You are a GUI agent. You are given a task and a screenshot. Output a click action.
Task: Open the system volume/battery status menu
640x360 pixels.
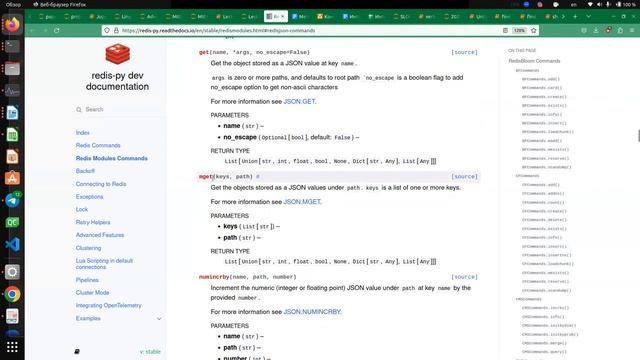click(611, 4)
